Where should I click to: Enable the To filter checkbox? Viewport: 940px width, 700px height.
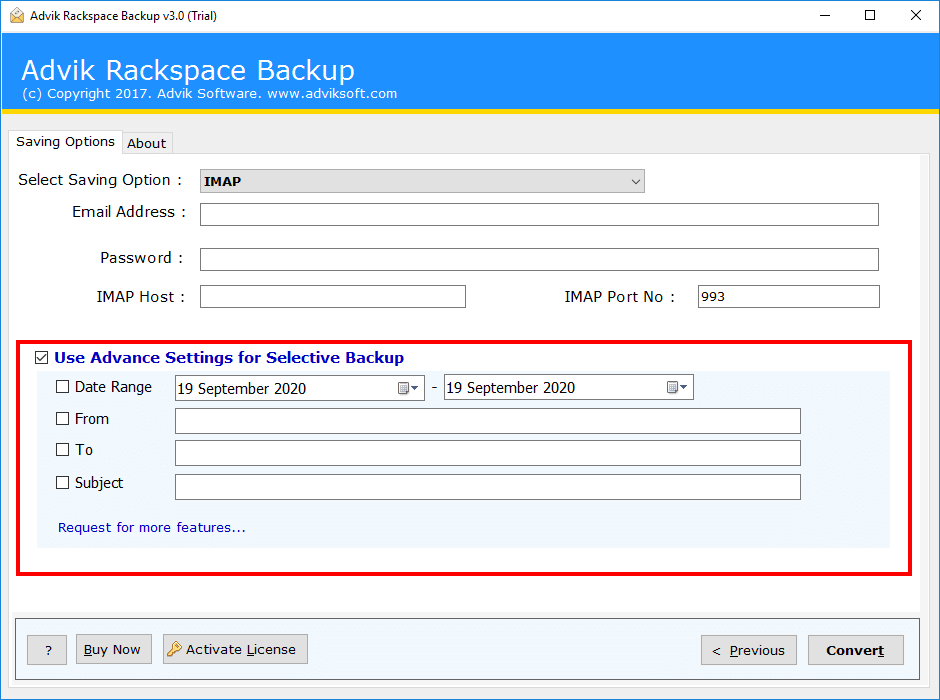coord(62,449)
